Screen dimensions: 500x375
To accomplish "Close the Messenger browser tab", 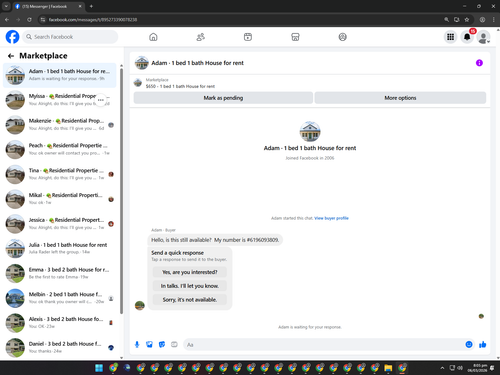I will click(80, 6).
